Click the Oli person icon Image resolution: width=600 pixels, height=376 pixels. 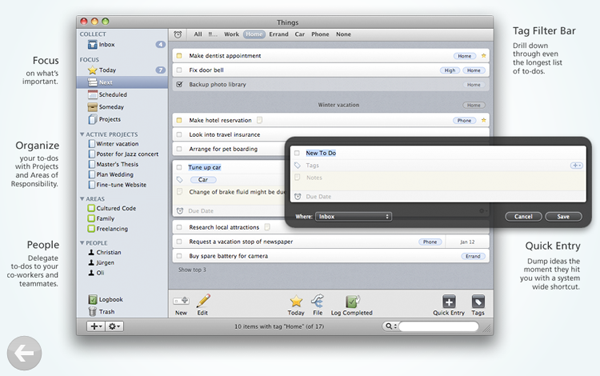point(91,273)
